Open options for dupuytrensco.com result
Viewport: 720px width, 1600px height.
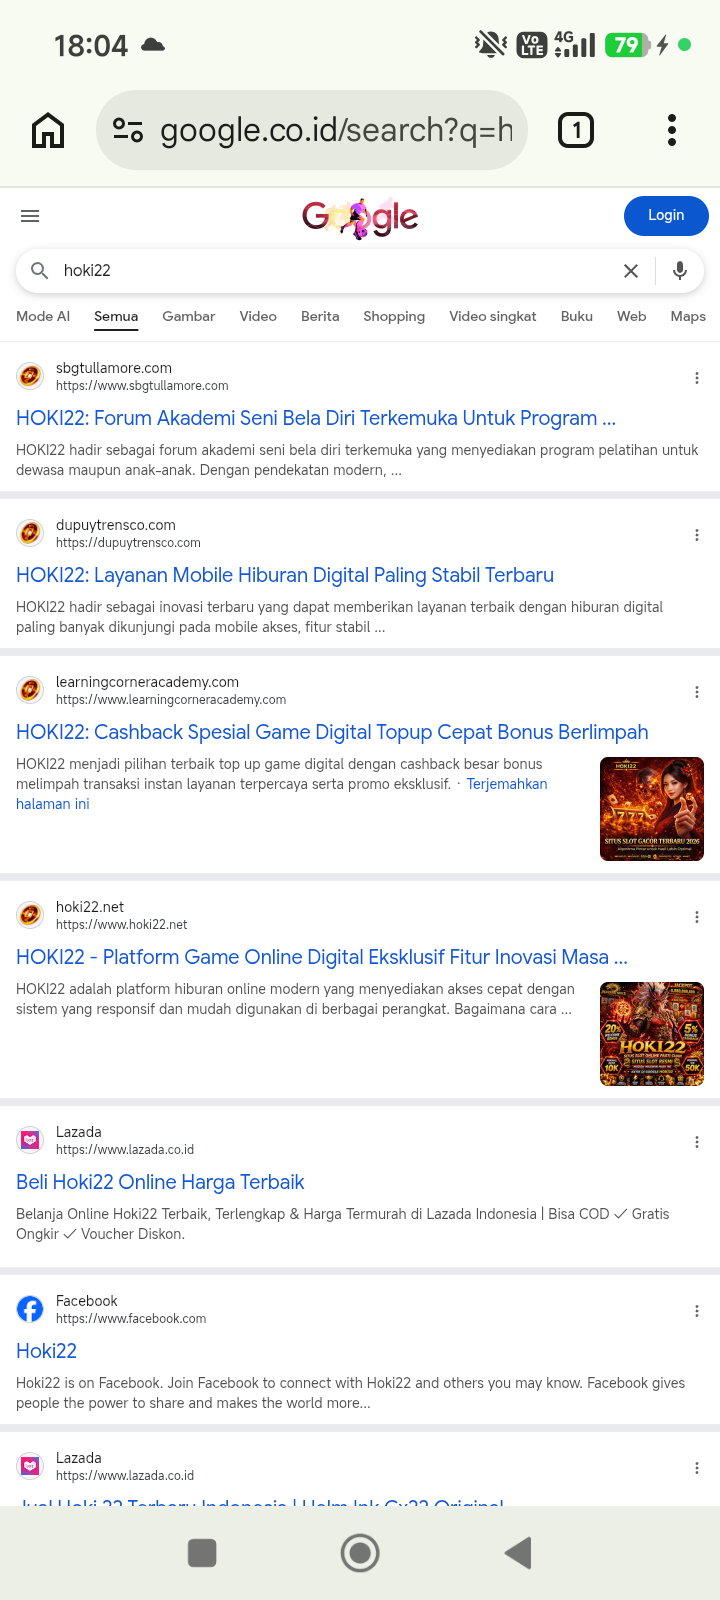[697, 535]
